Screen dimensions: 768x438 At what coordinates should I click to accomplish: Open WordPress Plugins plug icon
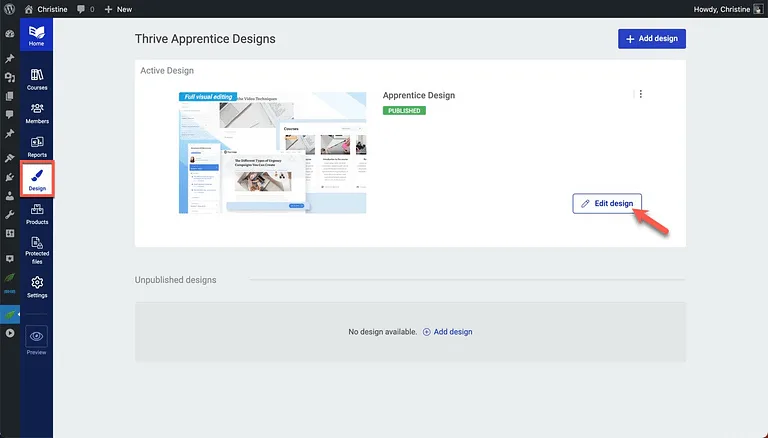click(10, 177)
